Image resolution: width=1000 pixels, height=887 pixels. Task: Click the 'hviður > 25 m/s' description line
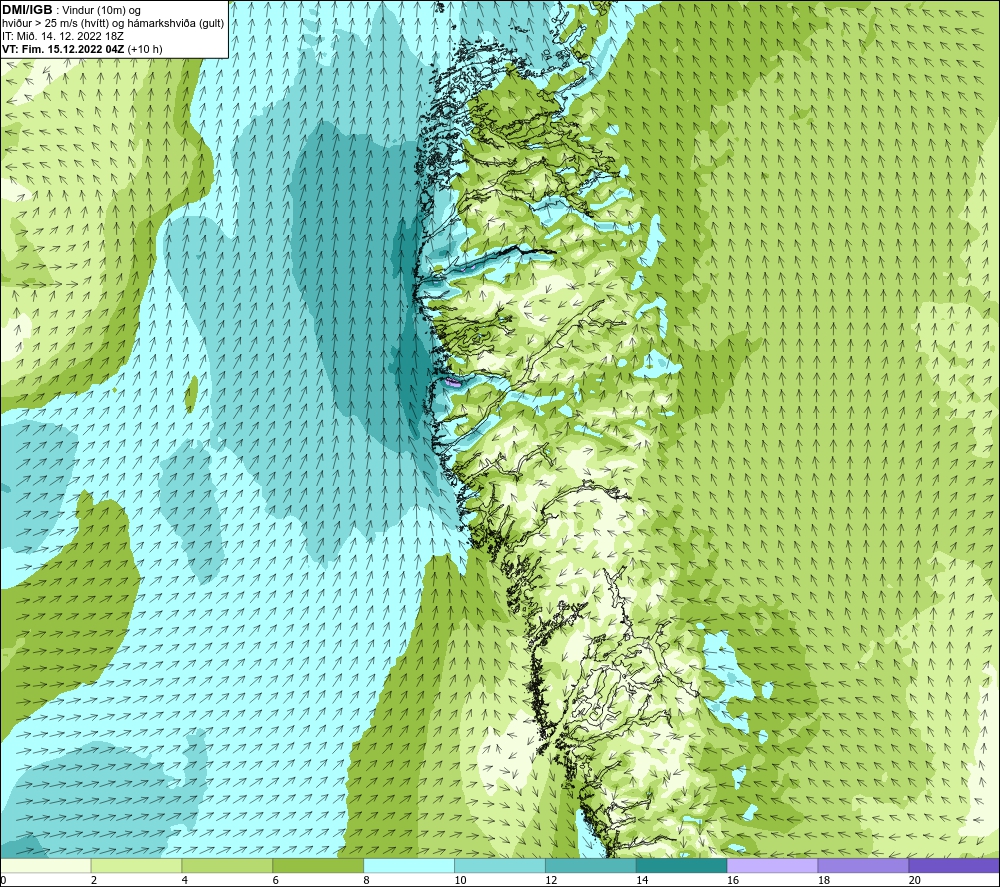pyautogui.click(x=113, y=23)
